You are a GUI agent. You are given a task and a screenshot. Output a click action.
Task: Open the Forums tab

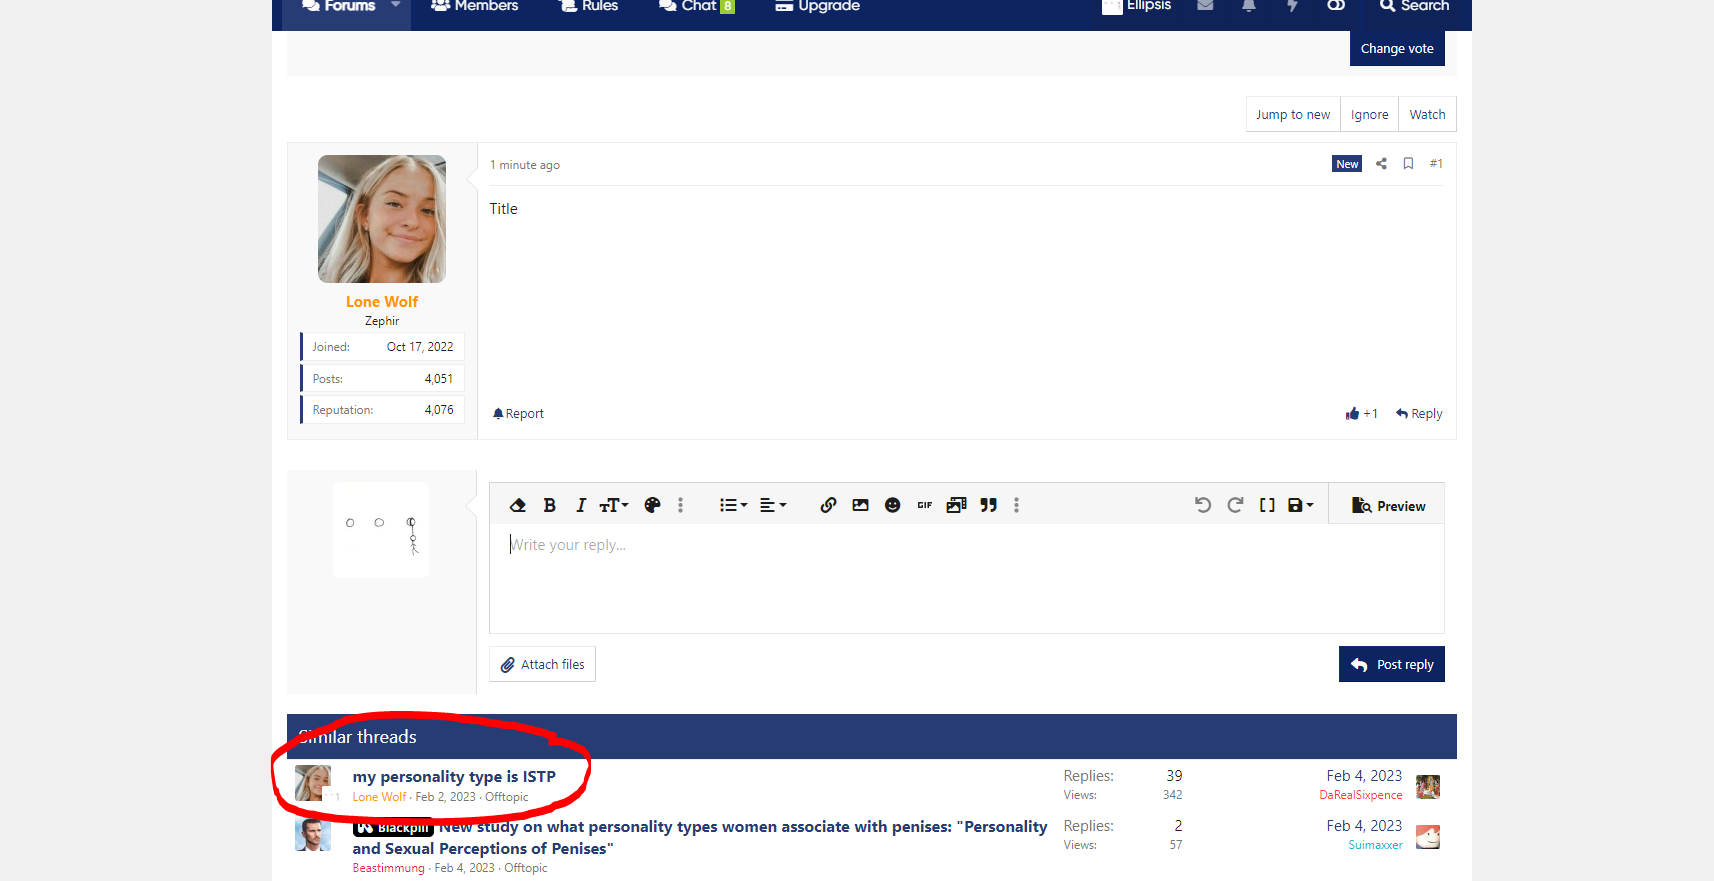pos(338,6)
